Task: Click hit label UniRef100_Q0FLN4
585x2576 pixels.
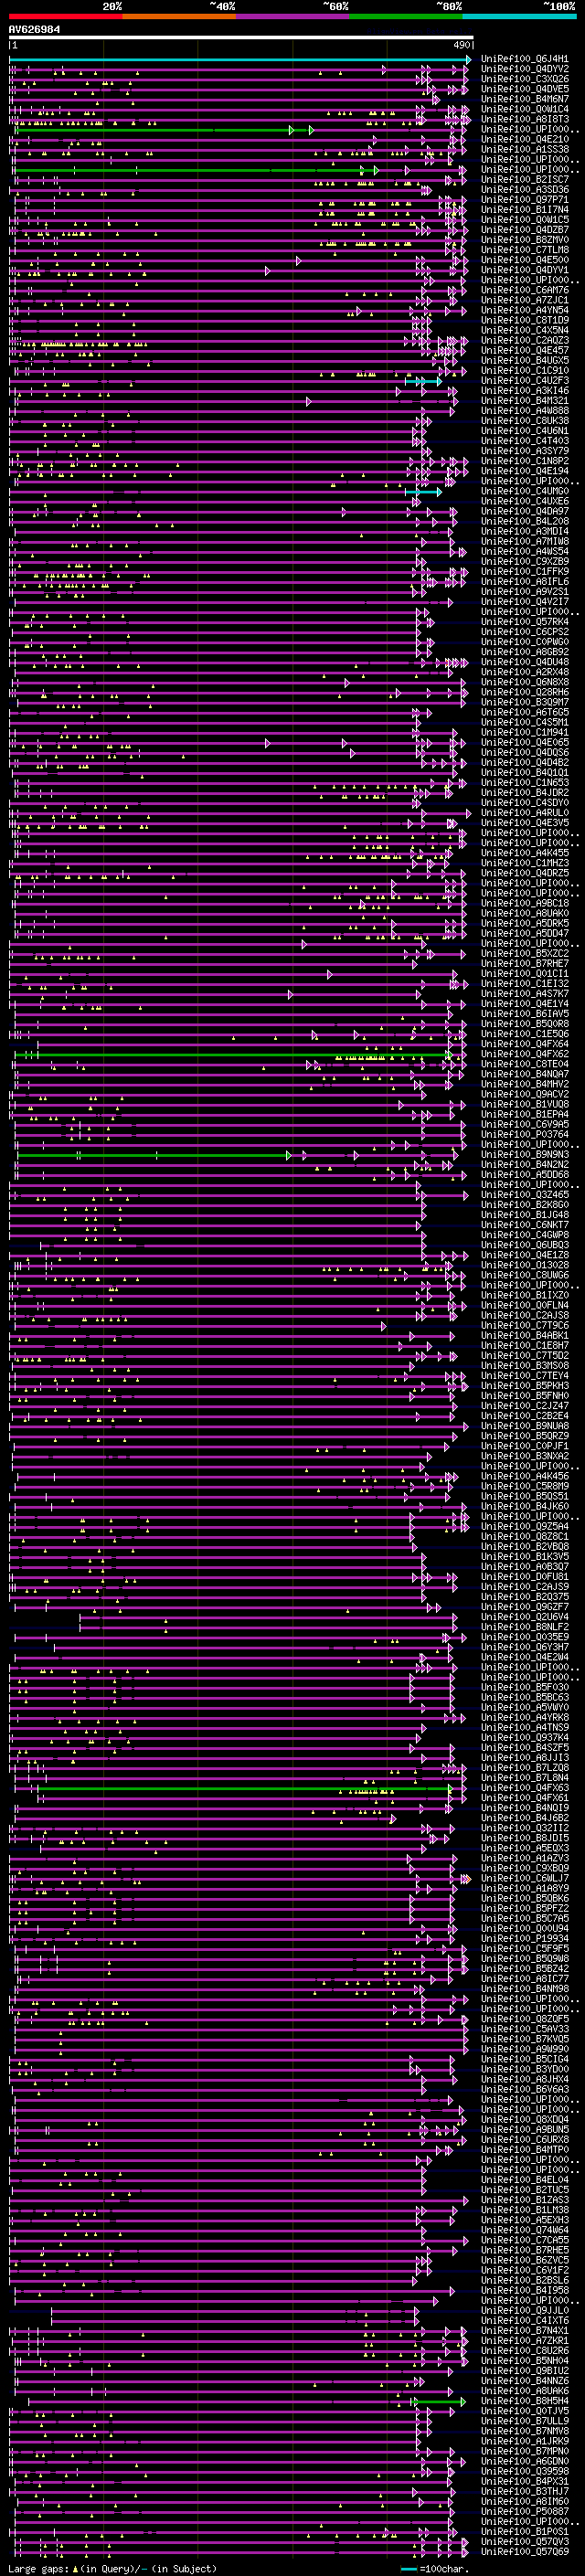Action: 524,1305
